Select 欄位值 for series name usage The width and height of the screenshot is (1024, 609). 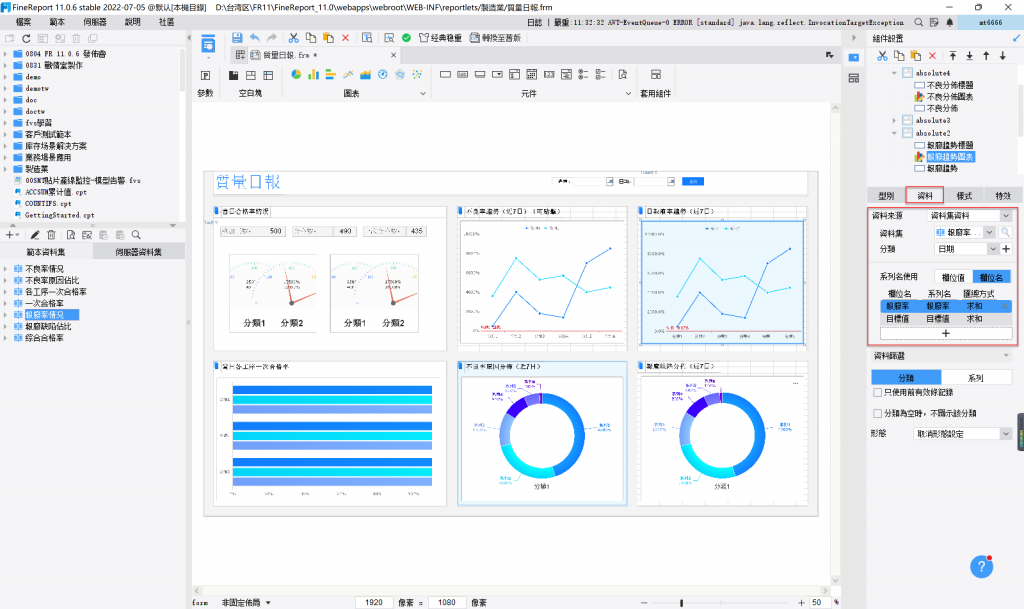tap(953, 277)
